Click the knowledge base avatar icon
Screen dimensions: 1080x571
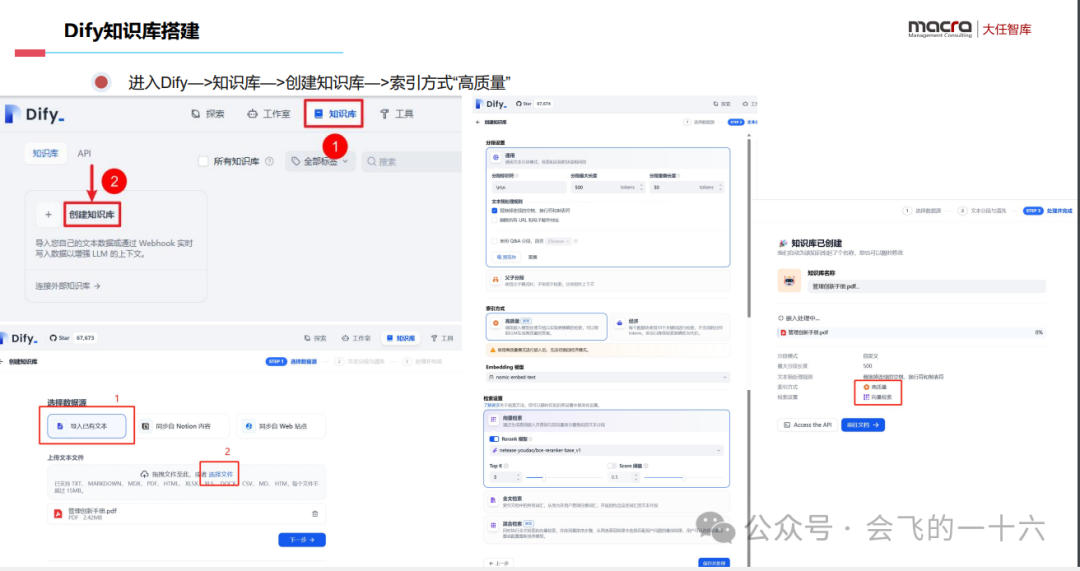click(789, 281)
